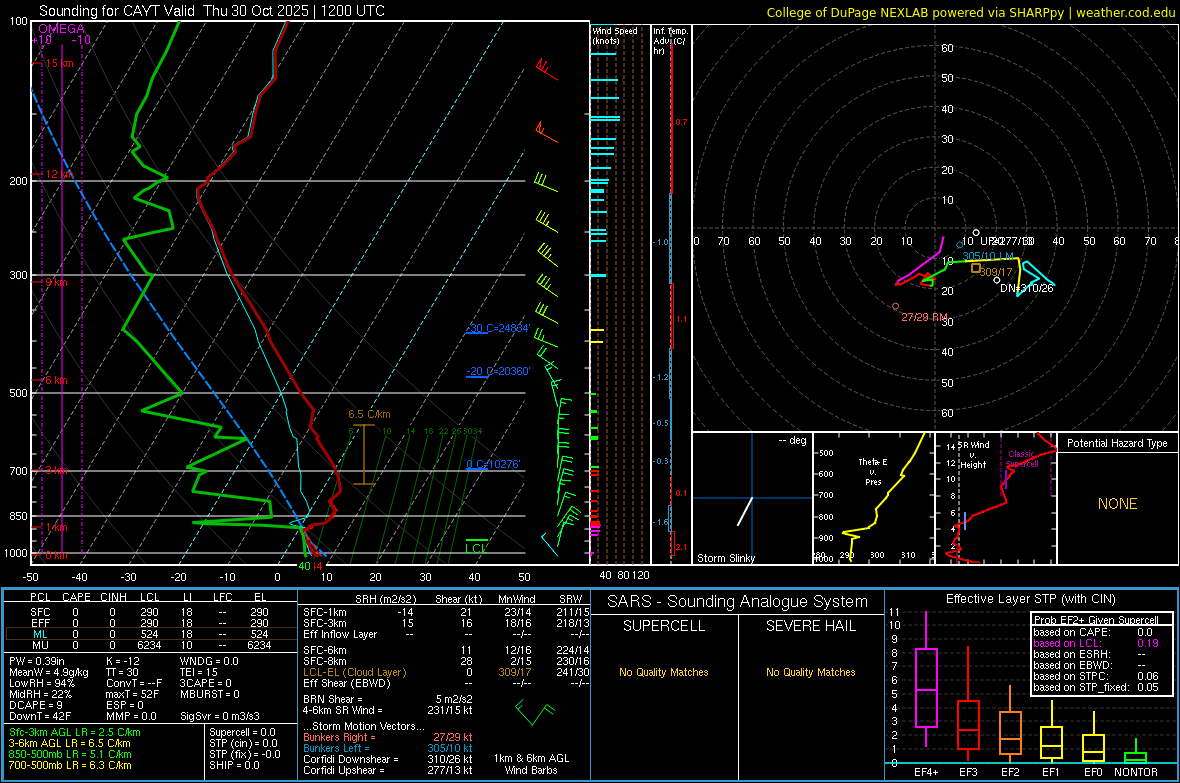Click the 'SigSvr = 0 m3/s3' value
Image resolution: width=1180 pixels, height=783 pixels.
tap(220, 716)
